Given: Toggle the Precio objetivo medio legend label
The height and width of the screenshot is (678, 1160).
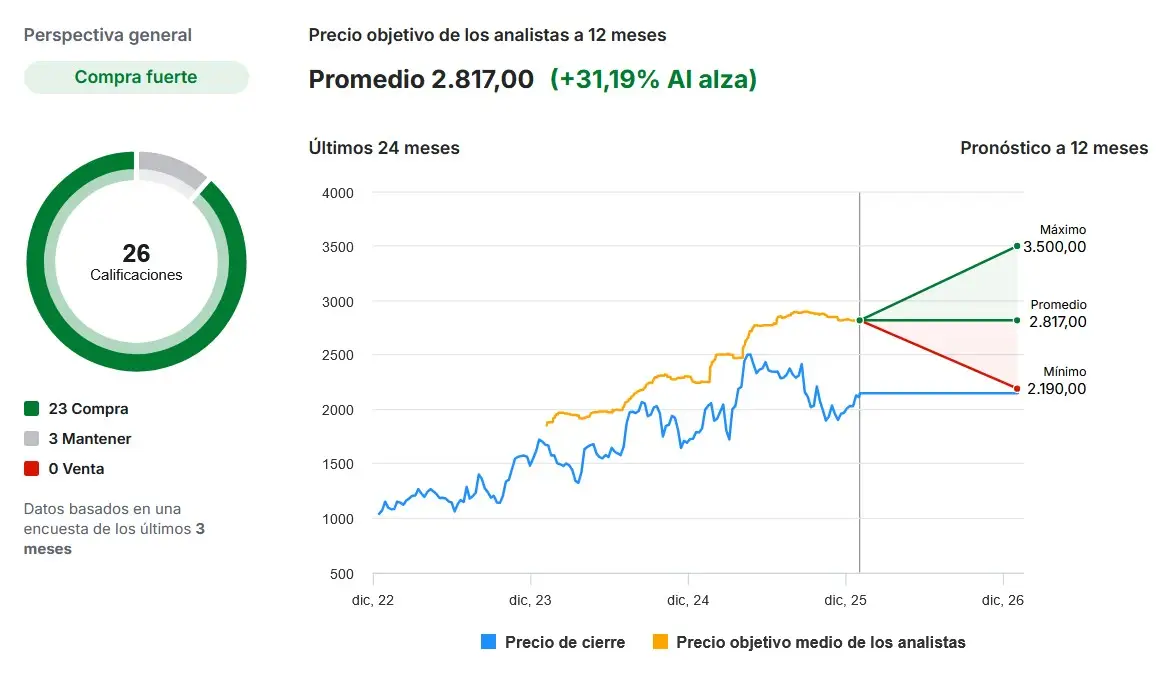Looking at the screenshot, I should [821, 642].
